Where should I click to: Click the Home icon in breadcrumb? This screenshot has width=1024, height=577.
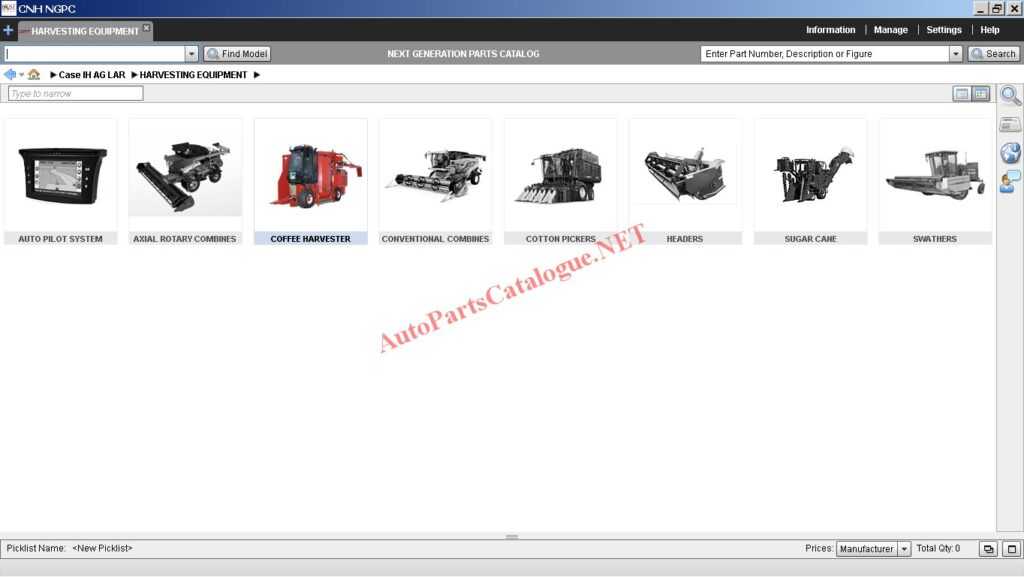pyautogui.click(x=34, y=75)
